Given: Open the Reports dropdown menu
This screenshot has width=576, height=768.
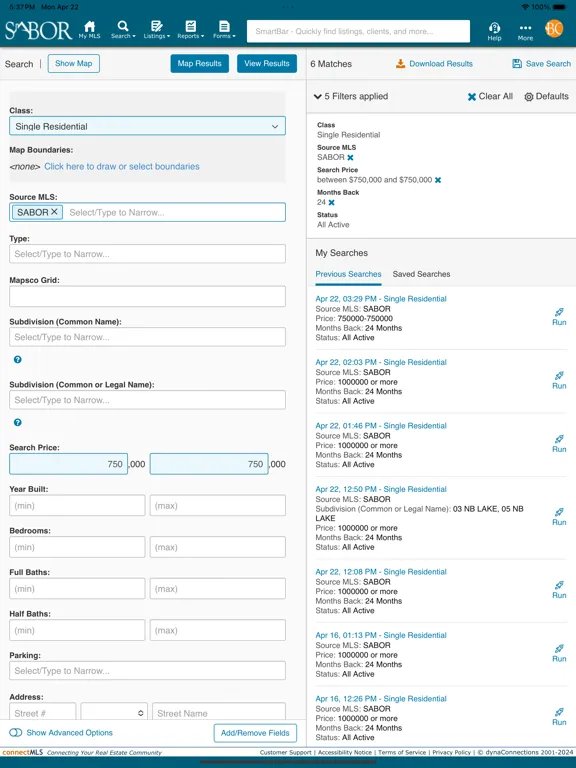Looking at the screenshot, I should point(191,30).
